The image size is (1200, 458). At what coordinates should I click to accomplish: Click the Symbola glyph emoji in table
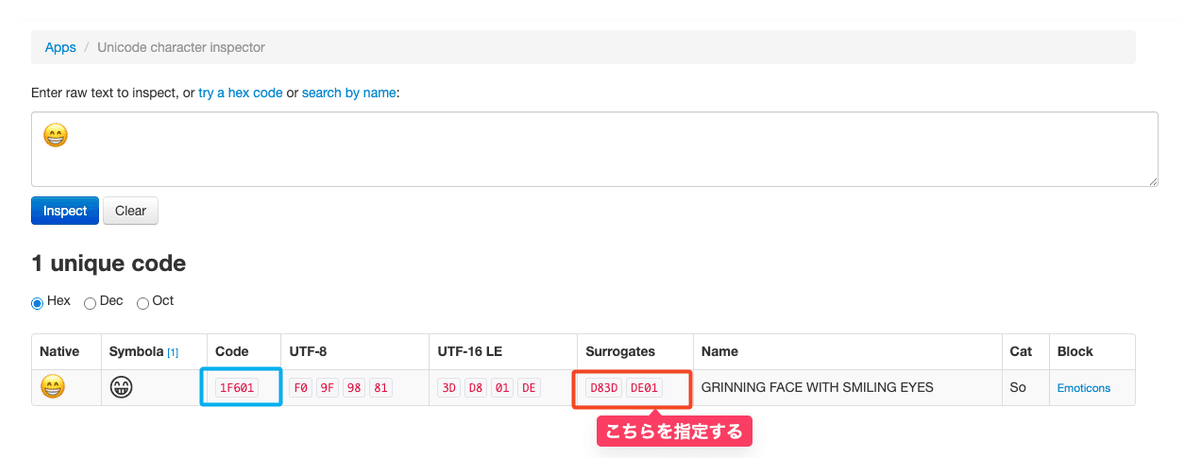(x=122, y=387)
